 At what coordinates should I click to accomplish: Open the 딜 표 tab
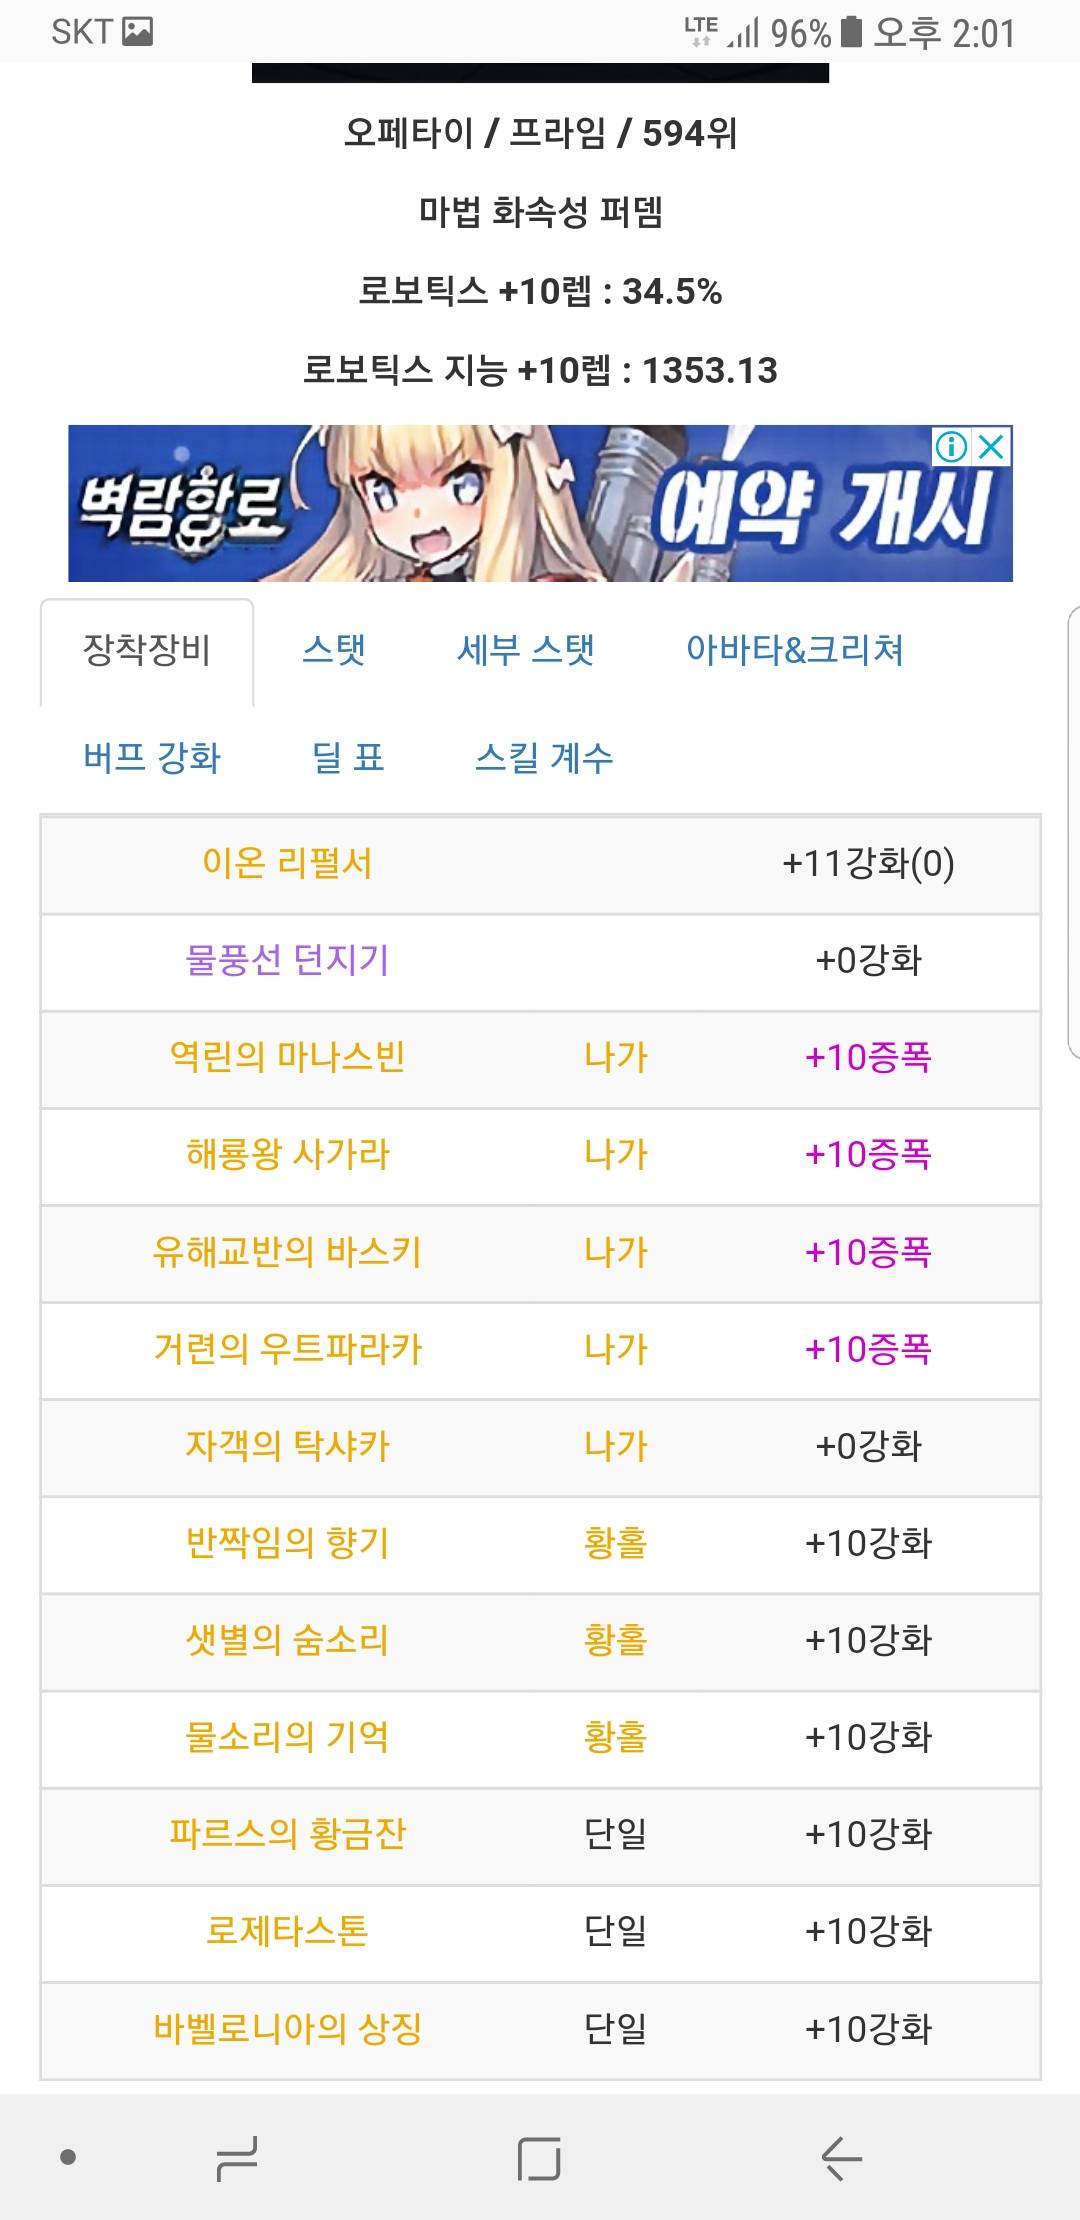[348, 758]
